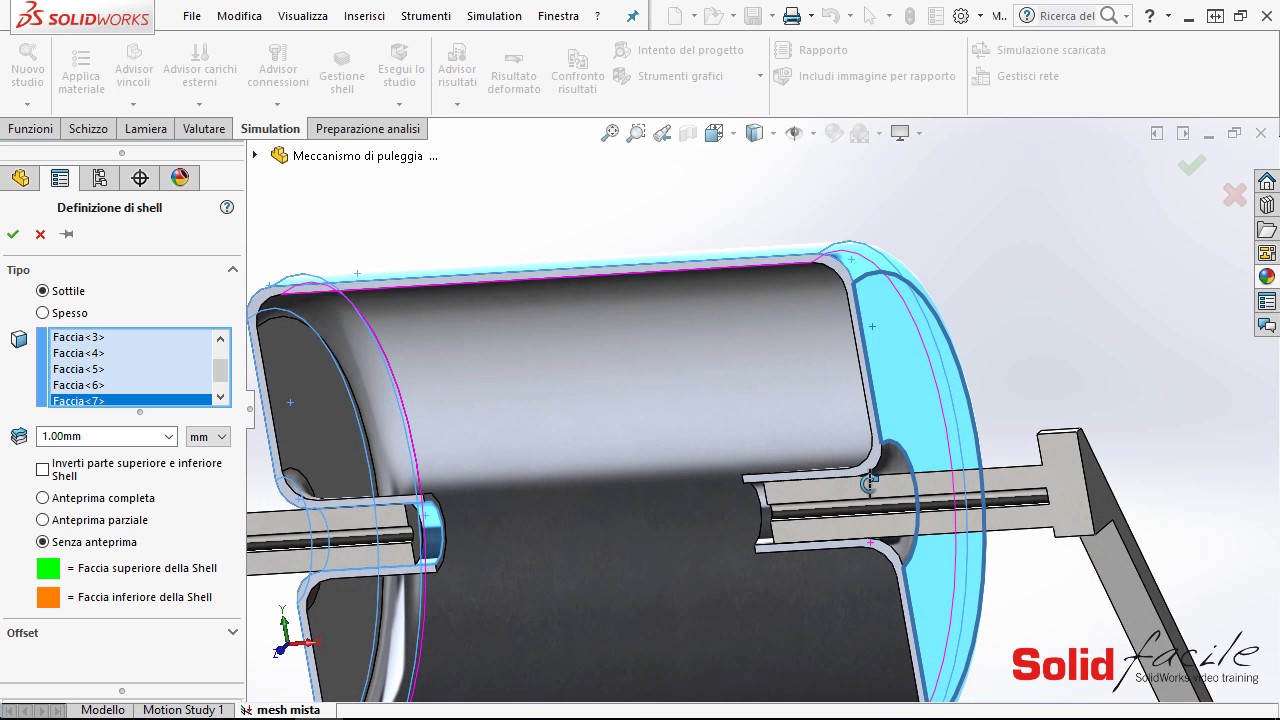Click the Zoom to fit magnifier icon
The image size is (1280, 720).
(x=609, y=133)
